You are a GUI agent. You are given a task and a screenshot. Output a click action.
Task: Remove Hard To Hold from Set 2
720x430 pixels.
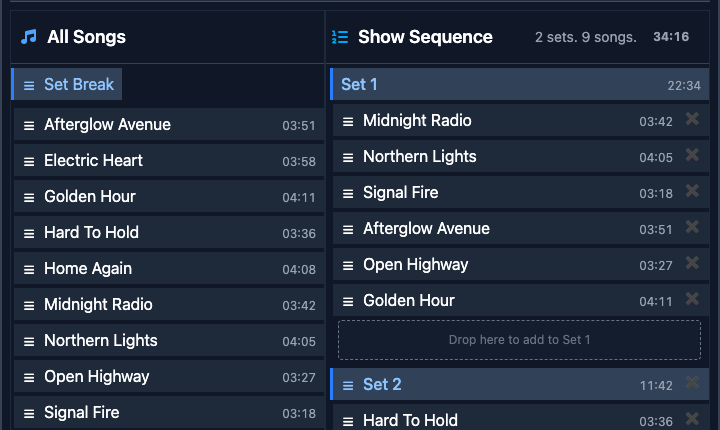(692, 420)
